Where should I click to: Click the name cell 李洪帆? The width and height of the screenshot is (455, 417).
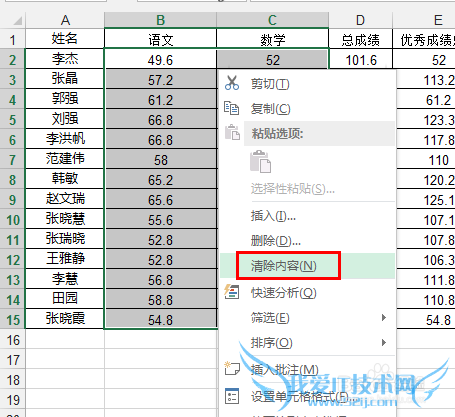(65, 139)
